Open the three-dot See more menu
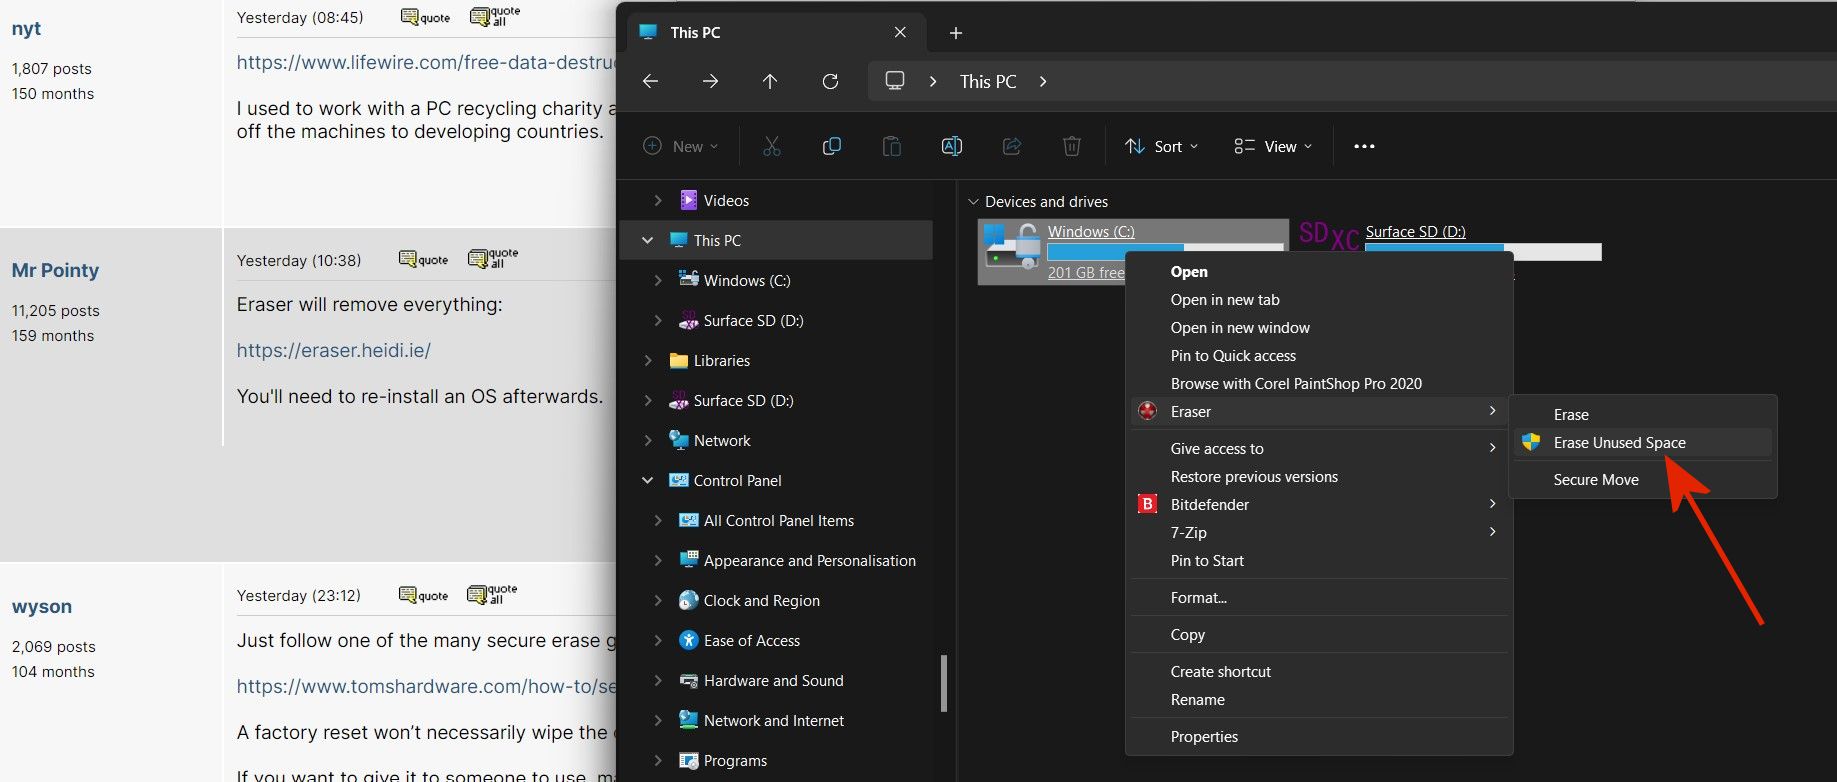Viewport: 1837px width, 782px height. 1364,146
